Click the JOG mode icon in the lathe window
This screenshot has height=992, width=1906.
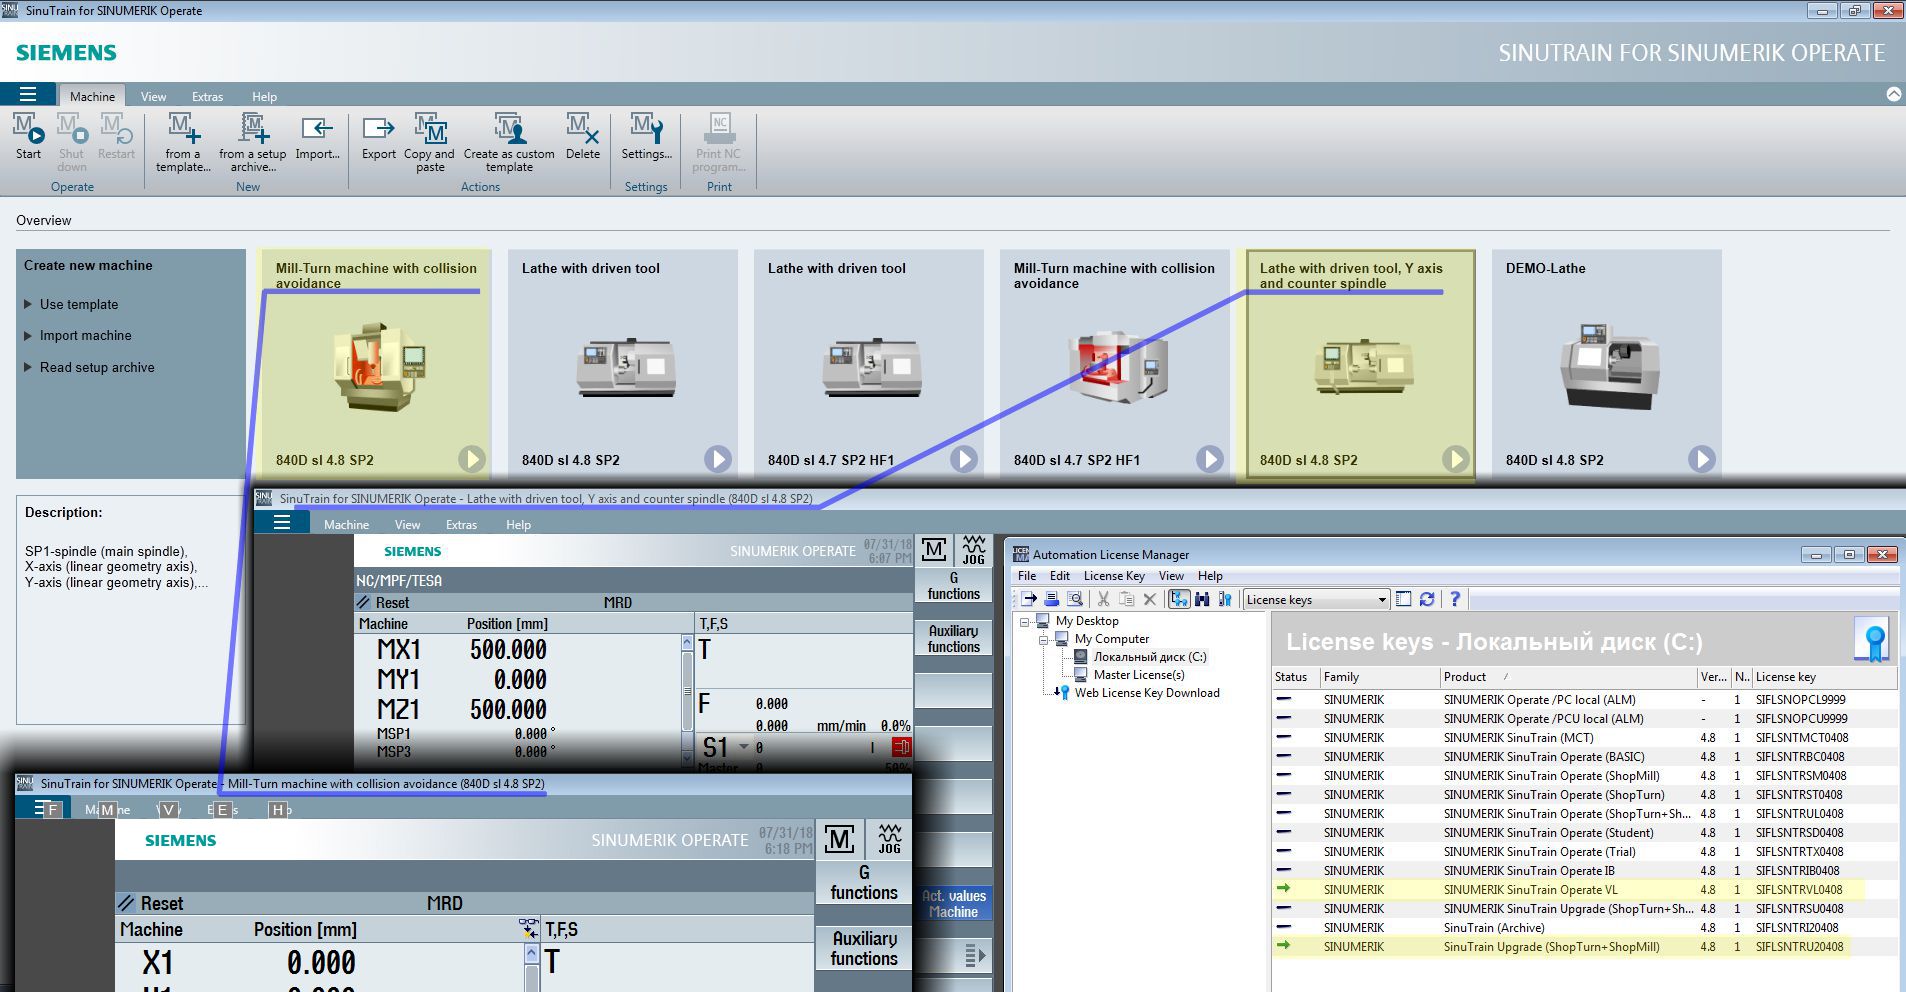pos(973,549)
